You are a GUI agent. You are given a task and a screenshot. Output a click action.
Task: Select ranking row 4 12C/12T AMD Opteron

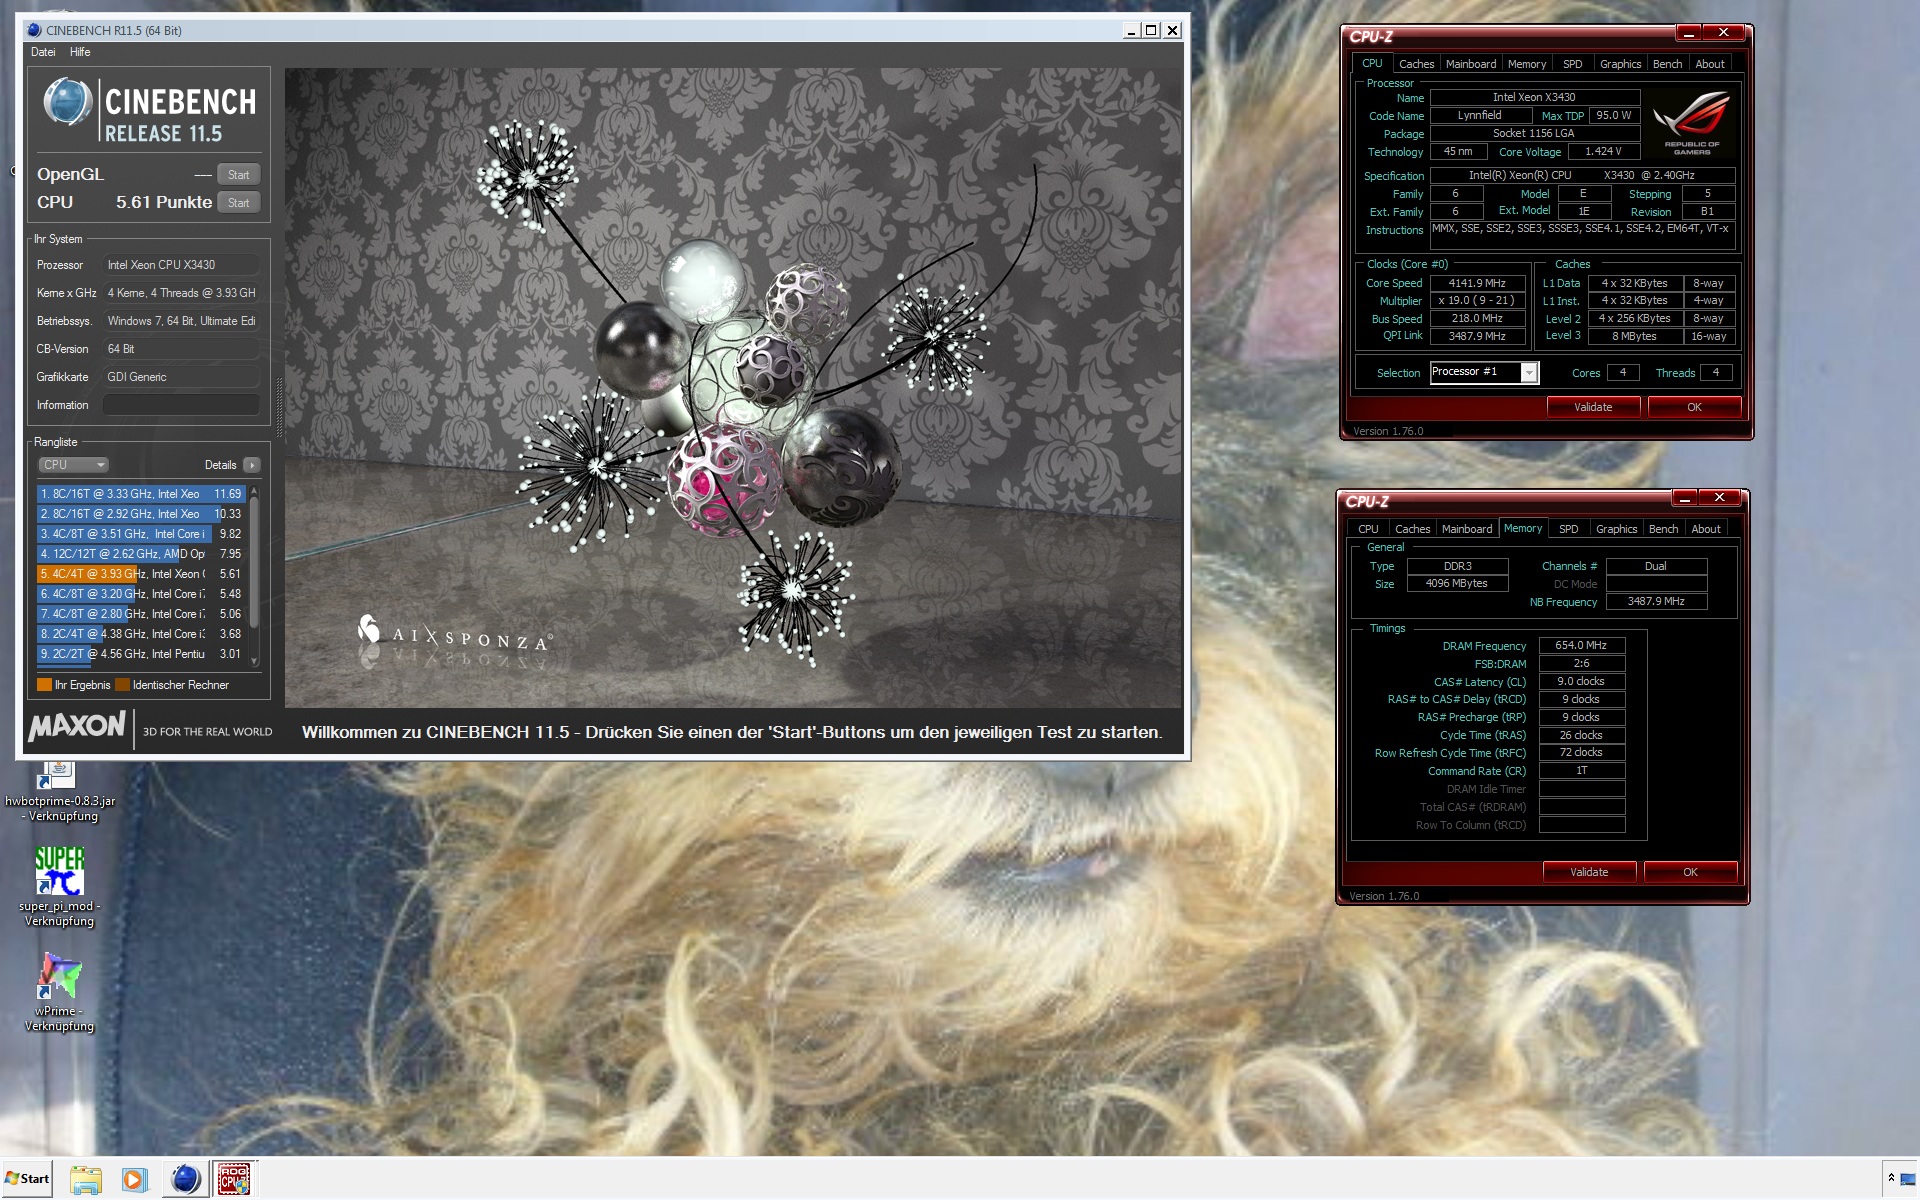coord(141,554)
